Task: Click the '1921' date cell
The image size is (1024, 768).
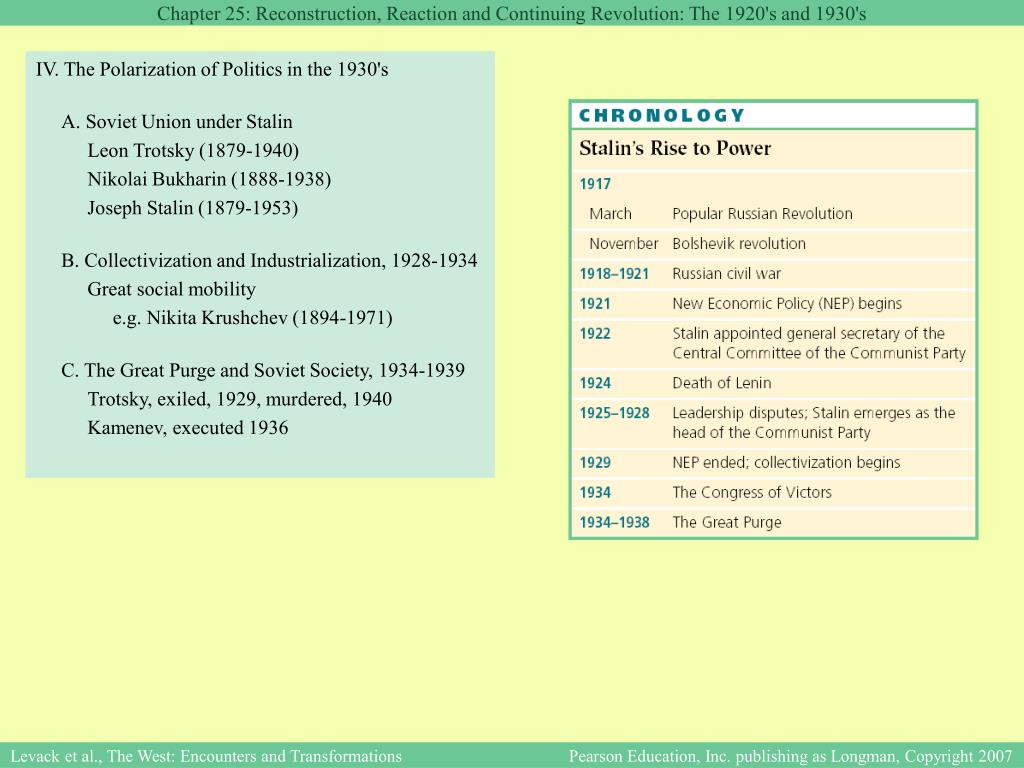Action: click(x=595, y=304)
